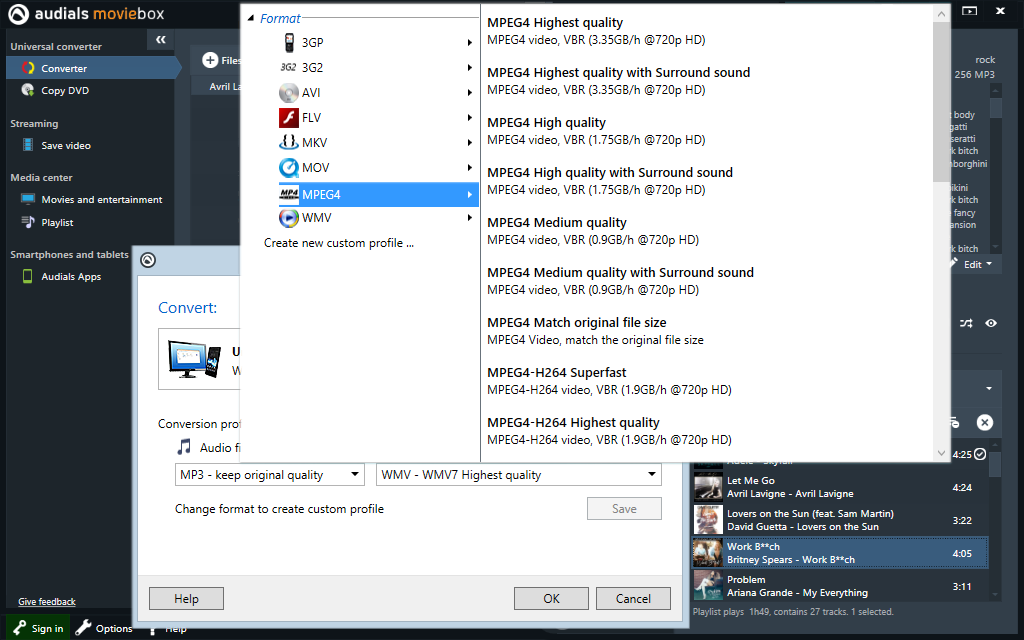Select the Problem by Ariana Grande track

click(840, 586)
